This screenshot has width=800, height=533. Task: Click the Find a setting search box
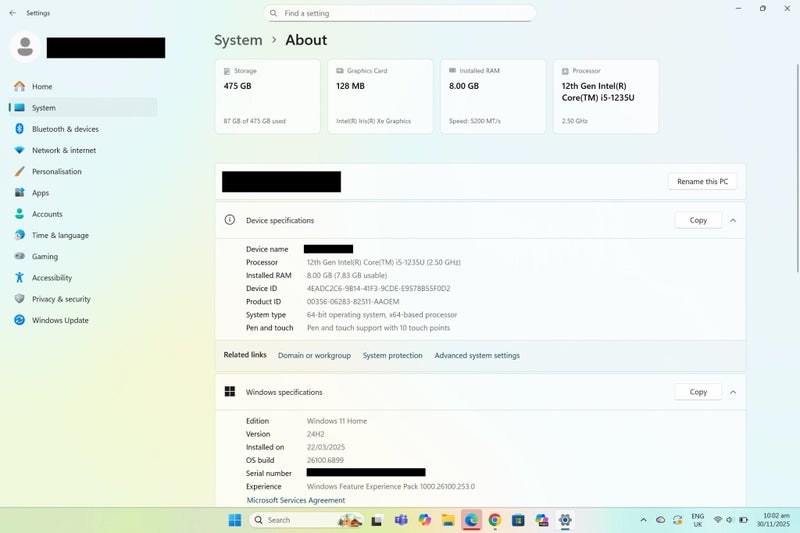(400, 14)
